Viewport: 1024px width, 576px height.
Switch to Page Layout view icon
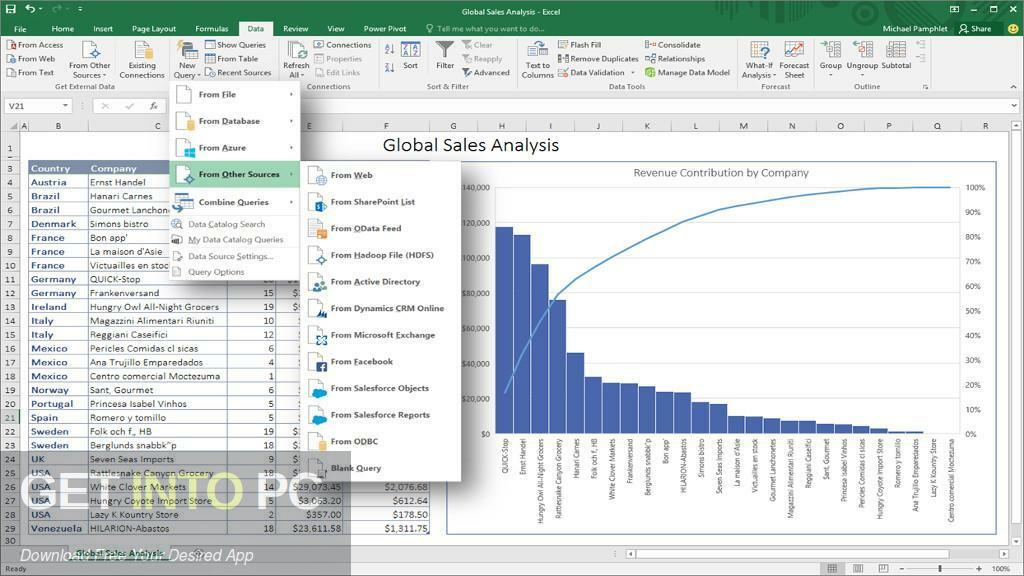[857, 569]
